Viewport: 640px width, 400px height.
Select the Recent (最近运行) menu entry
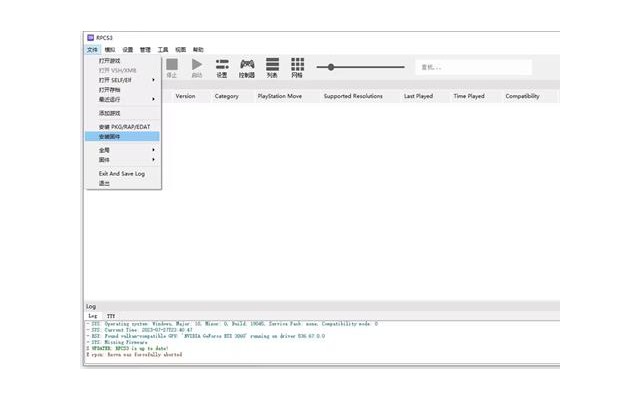point(122,99)
